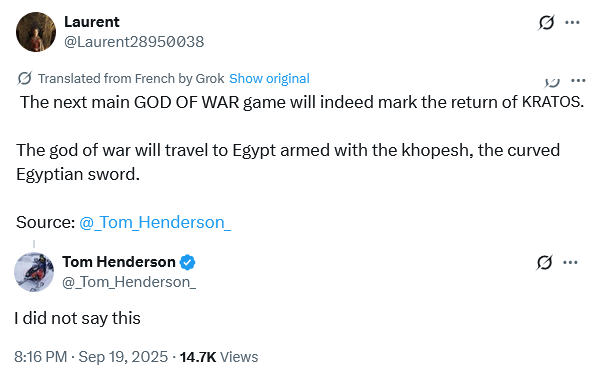Image resolution: width=598 pixels, height=385 pixels.
Task: Click the Grok icon on Tom Henderson's post
Action: tap(544, 263)
